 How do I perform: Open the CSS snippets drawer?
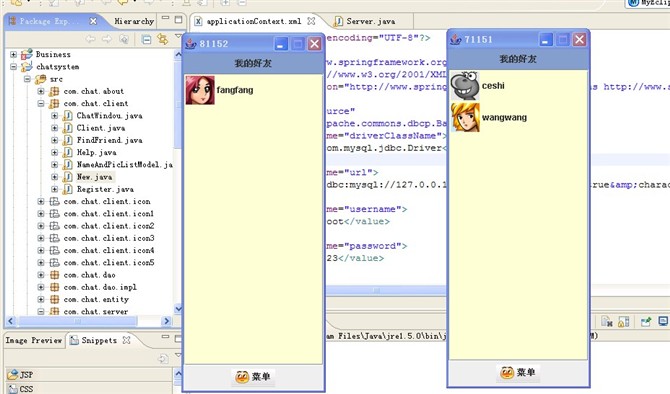coord(89,388)
